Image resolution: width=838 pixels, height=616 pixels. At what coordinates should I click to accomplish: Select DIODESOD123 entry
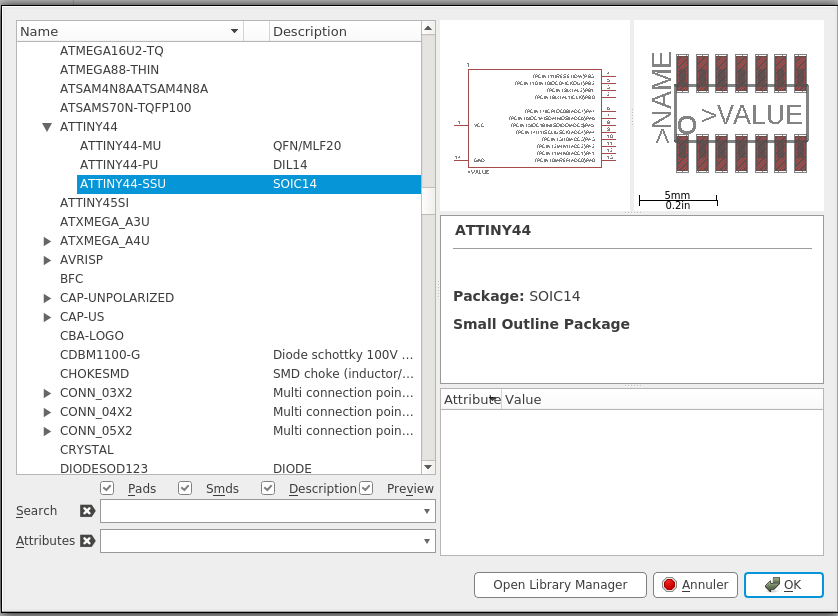[x=104, y=469]
